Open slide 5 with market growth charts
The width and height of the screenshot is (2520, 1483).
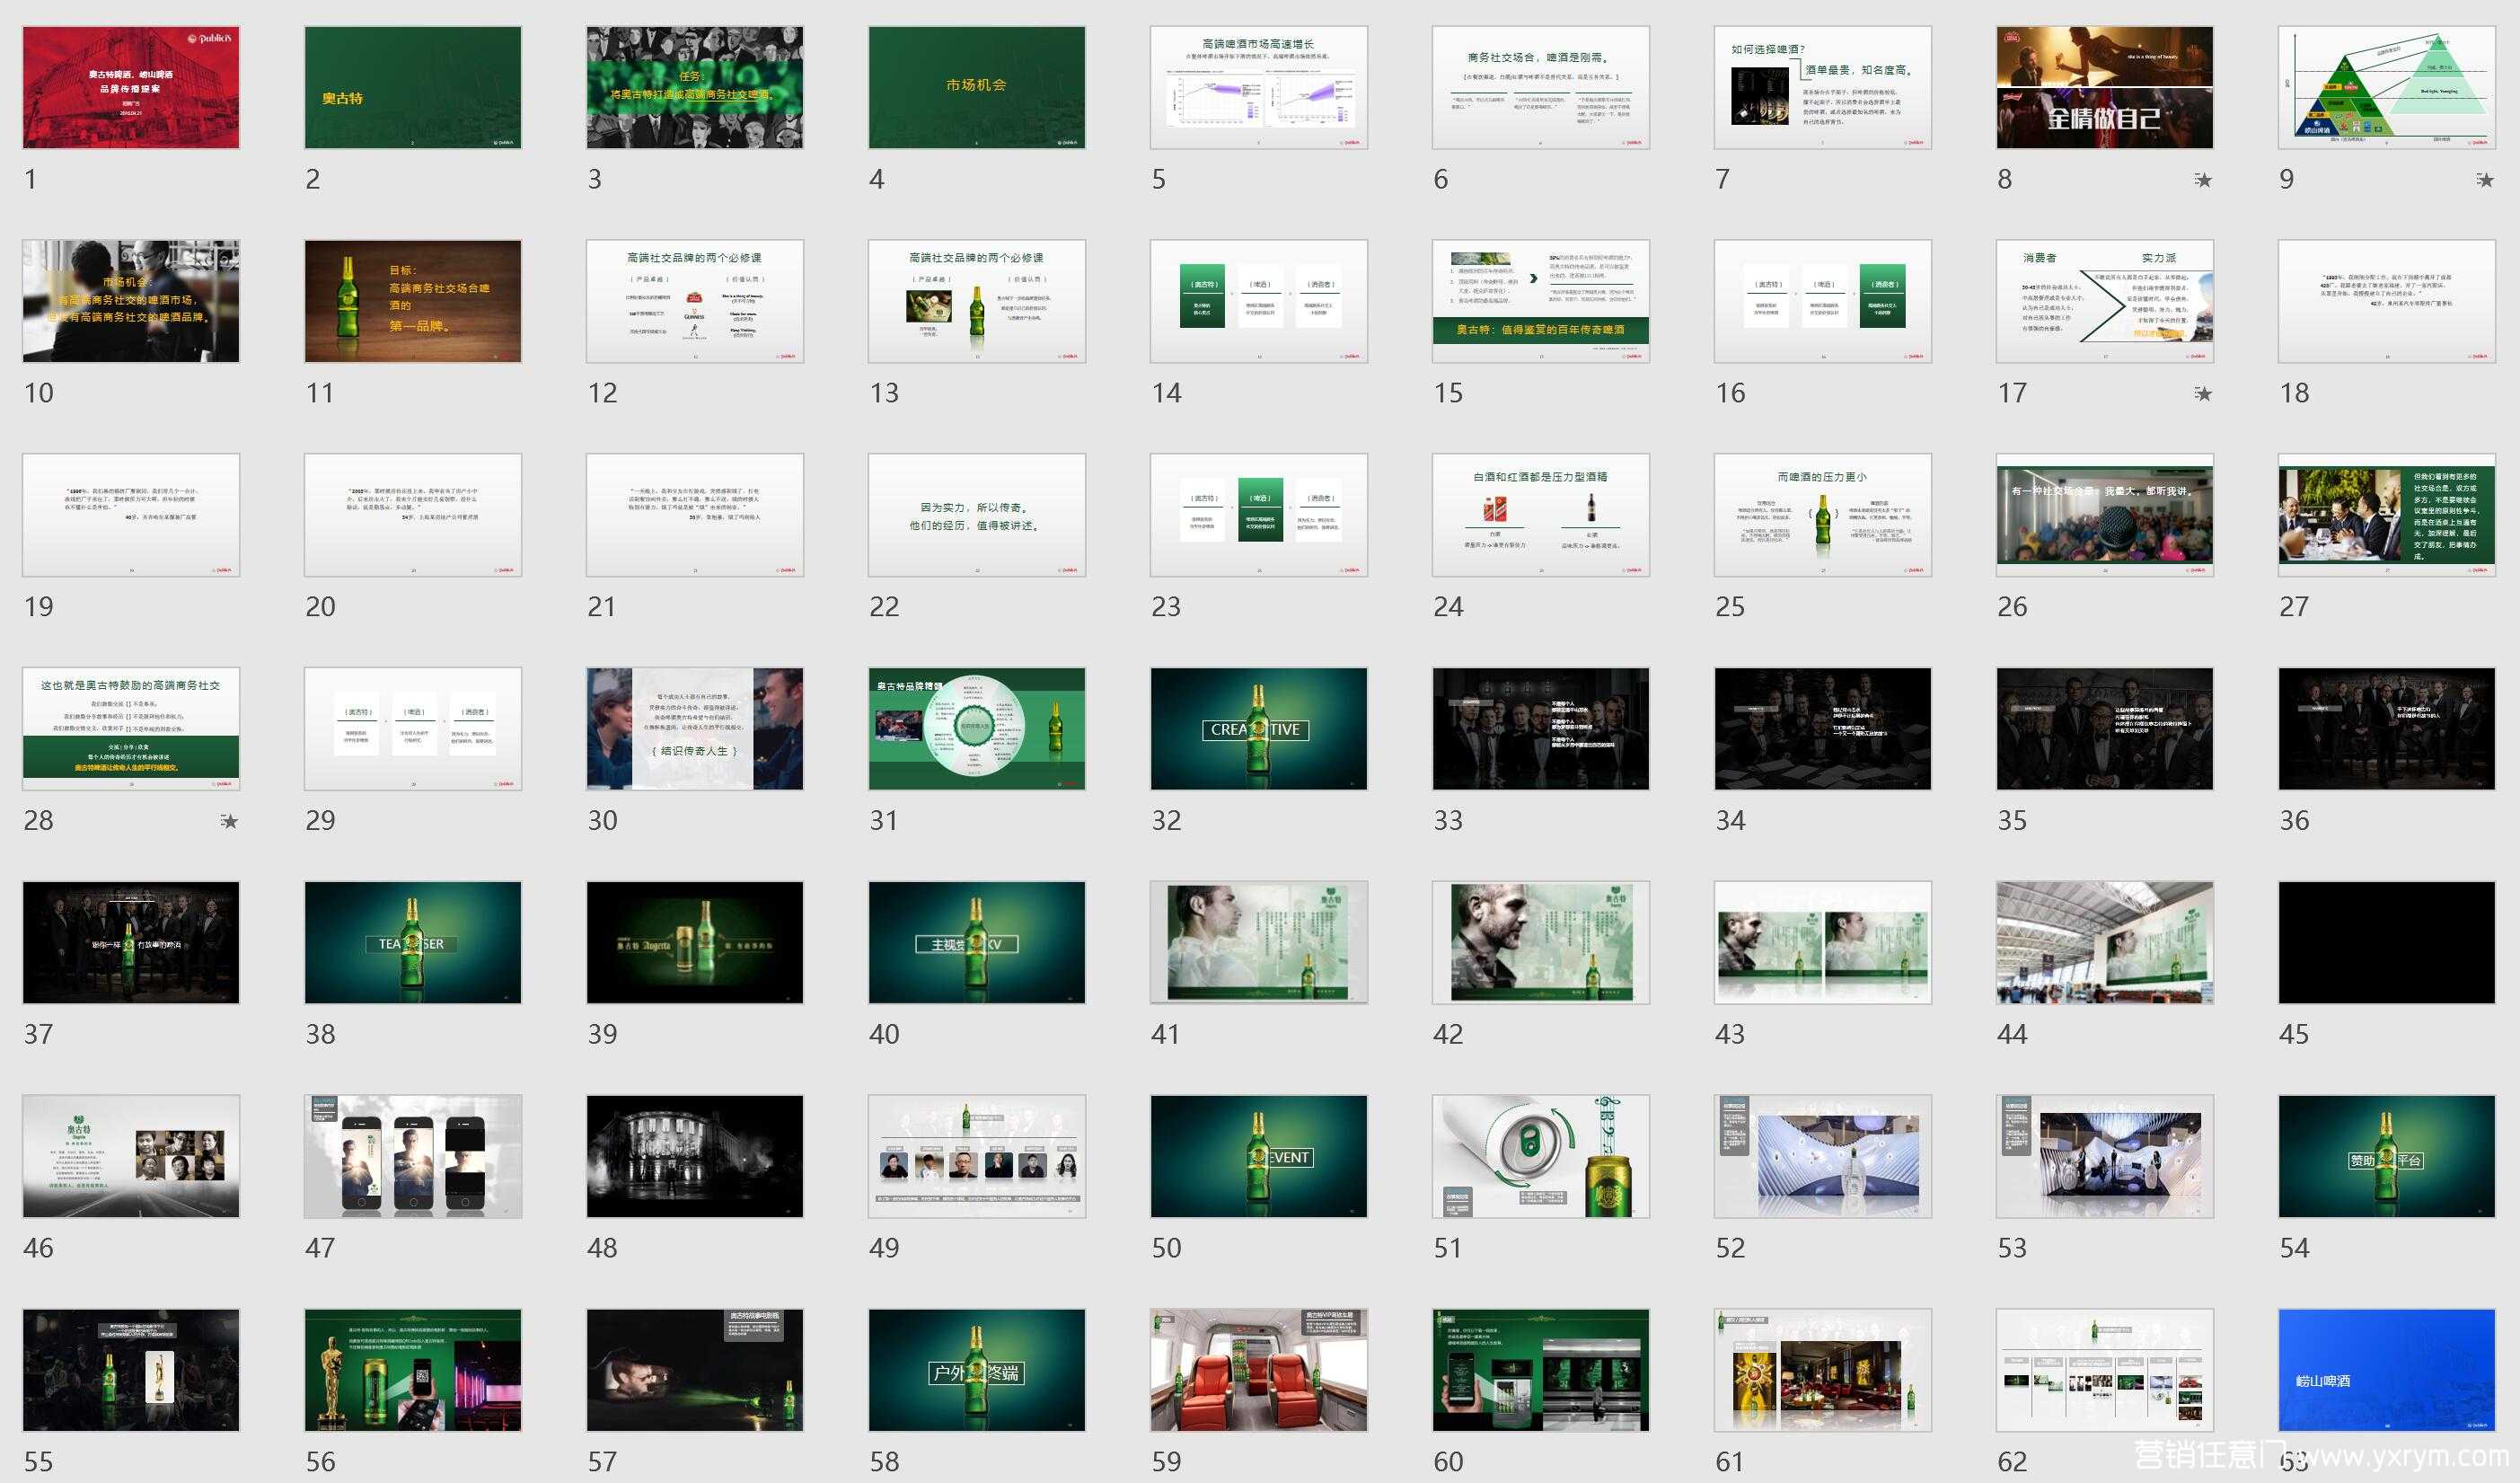pyautogui.click(x=1259, y=88)
